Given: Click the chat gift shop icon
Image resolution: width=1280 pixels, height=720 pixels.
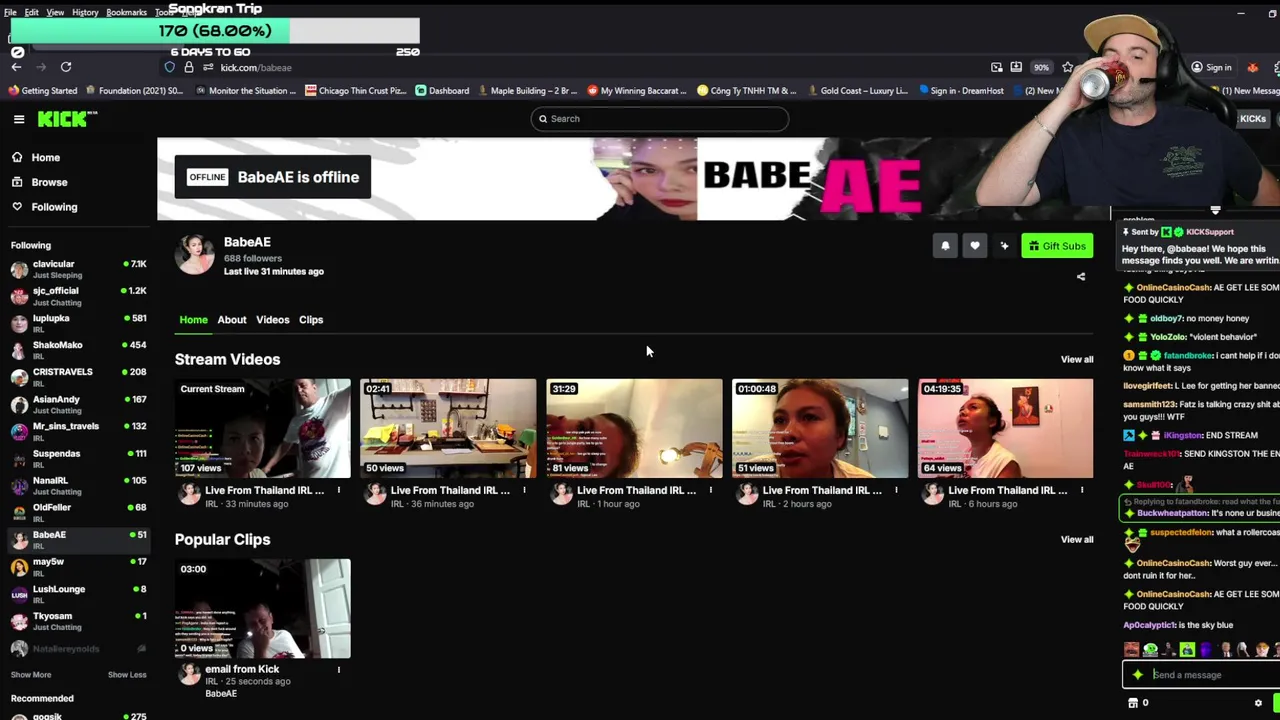Looking at the screenshot, I should coord(1133,703).
